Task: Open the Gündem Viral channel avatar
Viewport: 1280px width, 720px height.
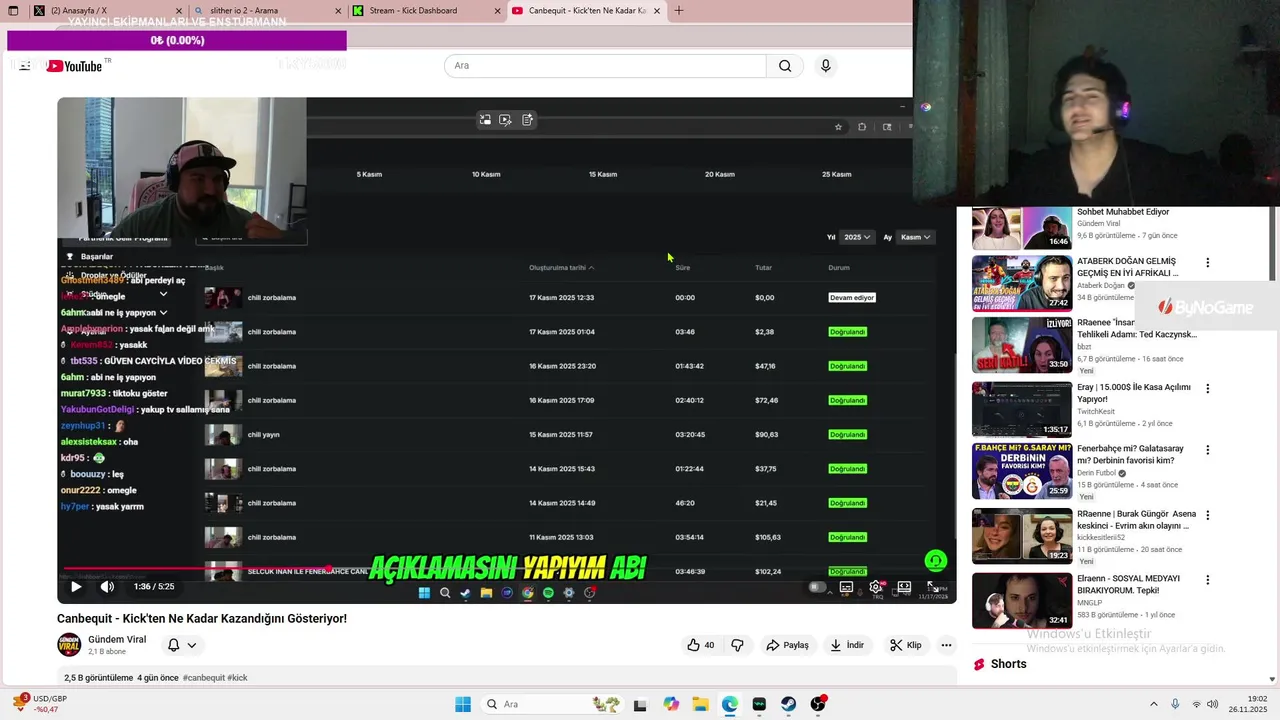Action: click(69, 645)
